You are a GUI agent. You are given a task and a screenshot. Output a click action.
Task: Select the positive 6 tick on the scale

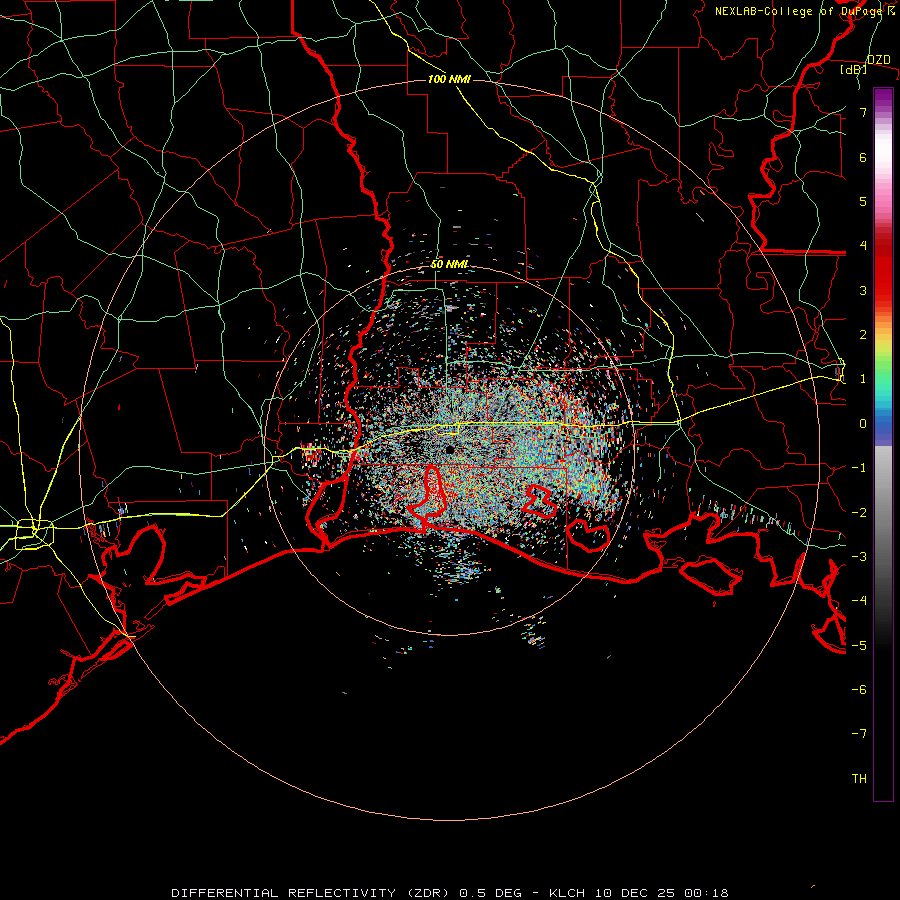(863, 157)
